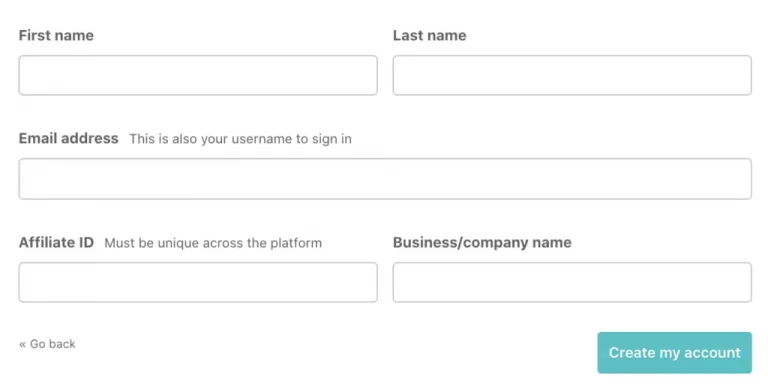
Task: Activate the box under Last name
Action: click(572, 75)
